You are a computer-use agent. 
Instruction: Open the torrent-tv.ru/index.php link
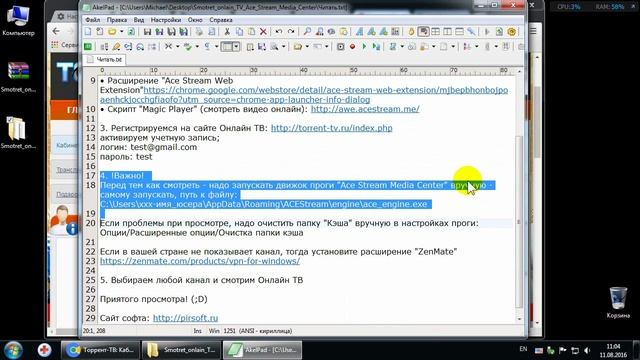[x=331, y=128]
